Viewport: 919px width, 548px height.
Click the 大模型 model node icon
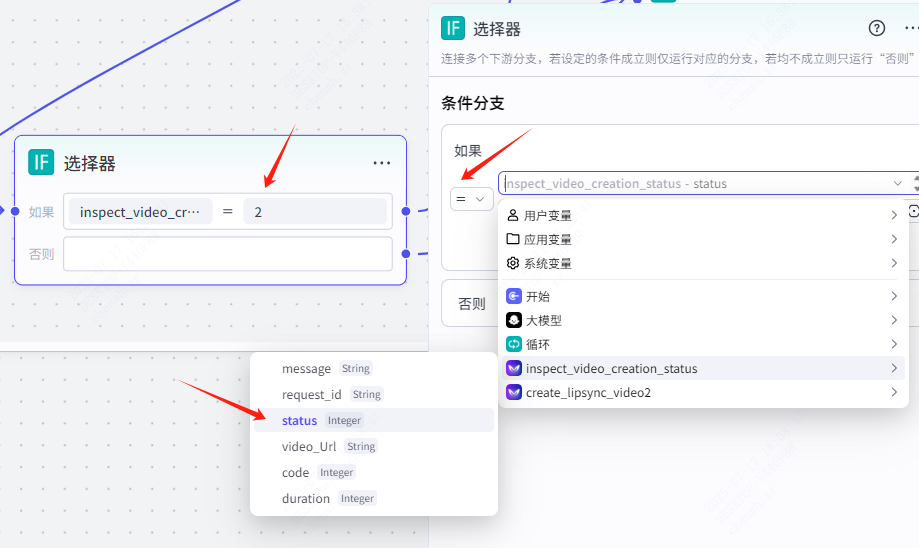click(514, 320)
